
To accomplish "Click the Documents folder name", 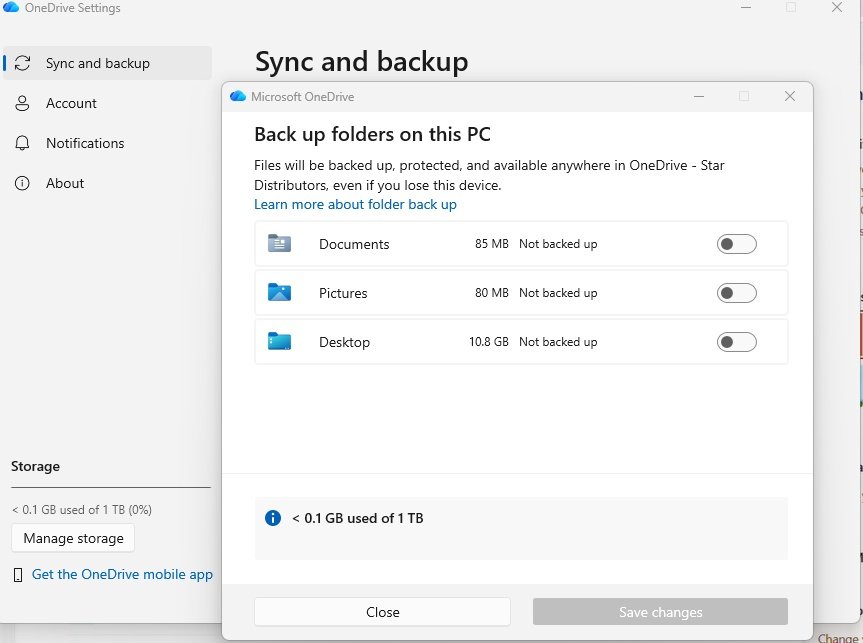I will (354, 244).
